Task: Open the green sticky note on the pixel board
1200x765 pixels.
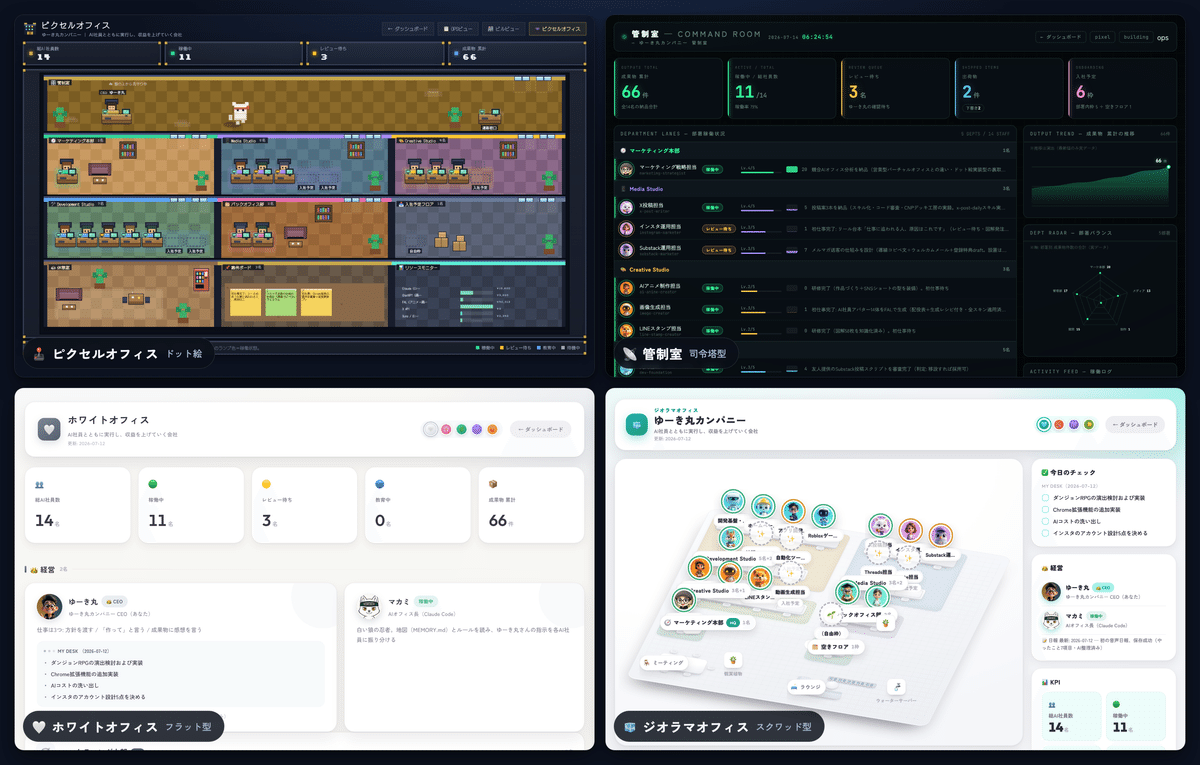Action: tap(283, 301)
